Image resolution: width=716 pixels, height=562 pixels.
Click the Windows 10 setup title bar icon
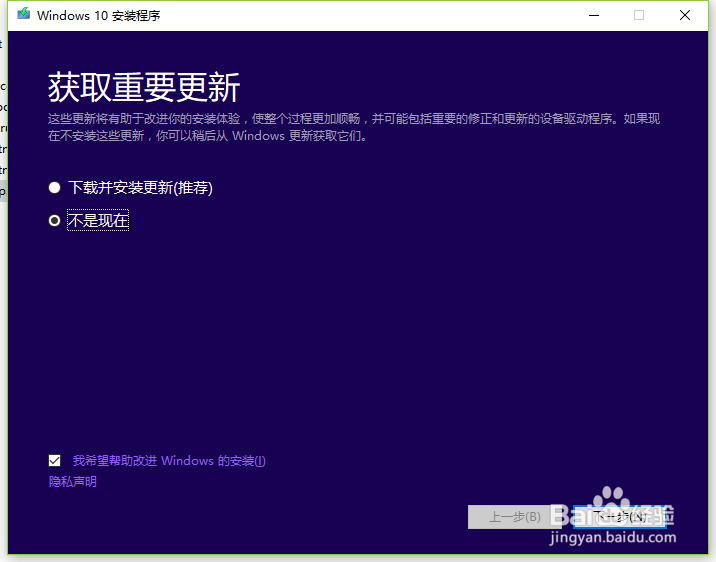[x=23, y=14]
